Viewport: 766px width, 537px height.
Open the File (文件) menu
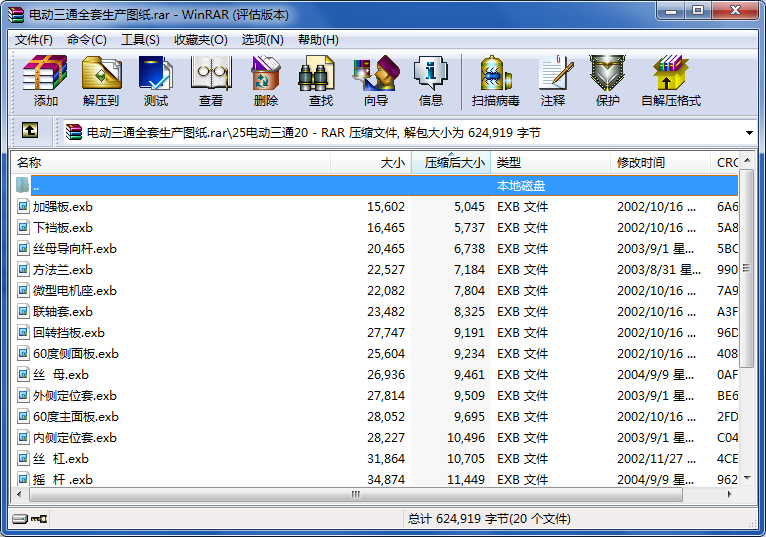coord(33,40)
